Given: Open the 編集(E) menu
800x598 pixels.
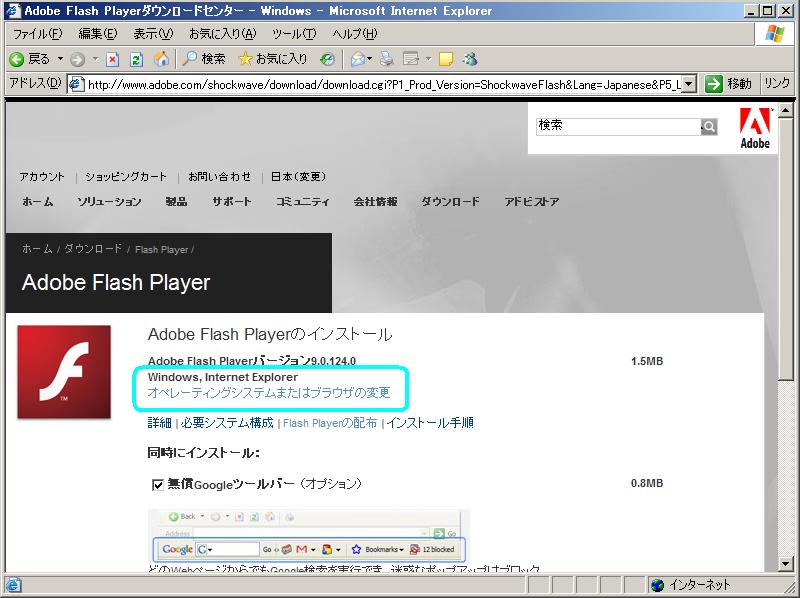Looking at the screenshot, I should (97, 34).
